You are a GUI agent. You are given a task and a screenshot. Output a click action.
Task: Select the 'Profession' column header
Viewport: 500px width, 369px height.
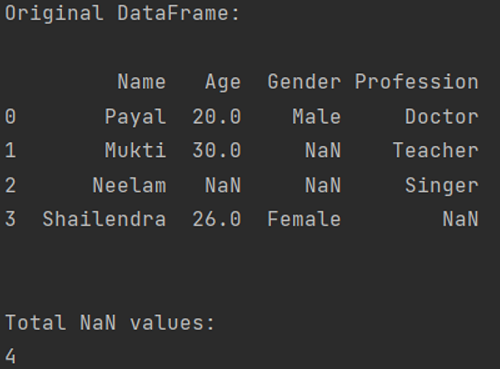(x=417, y=82)
